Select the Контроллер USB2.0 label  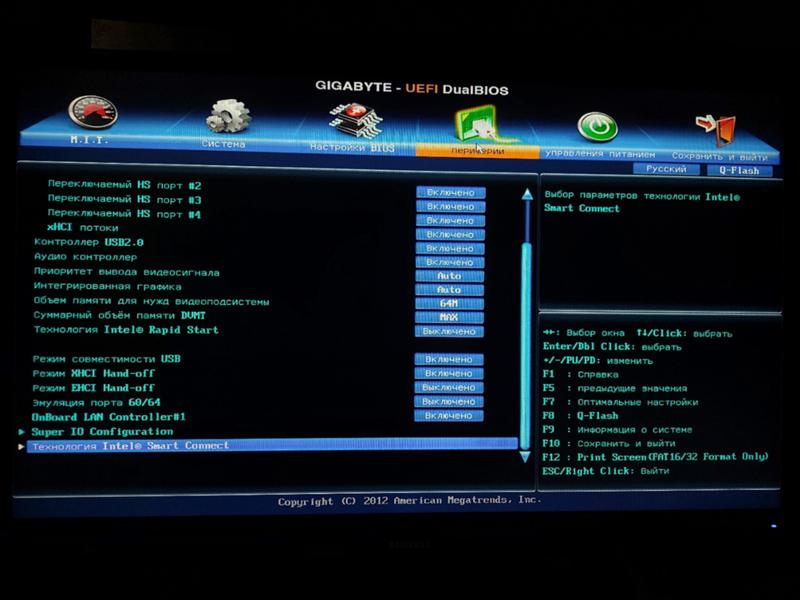tap(89, 242)
